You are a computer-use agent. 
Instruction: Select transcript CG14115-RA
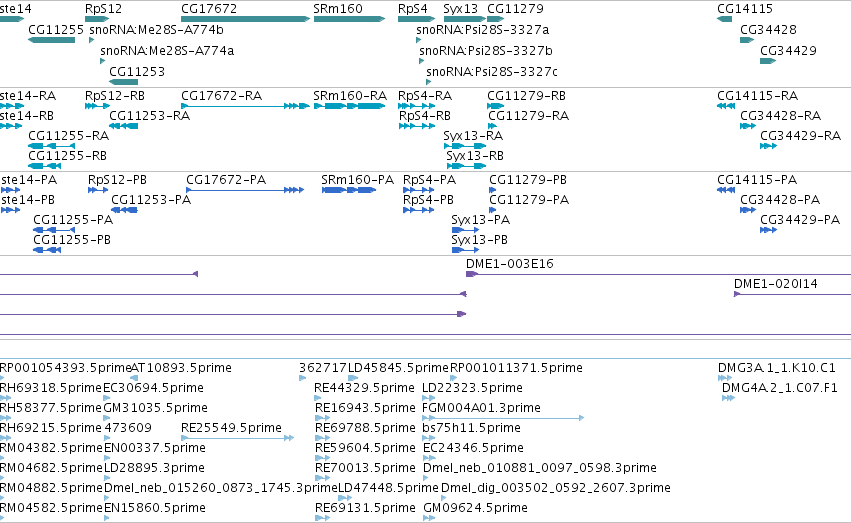tap(726, 106)
